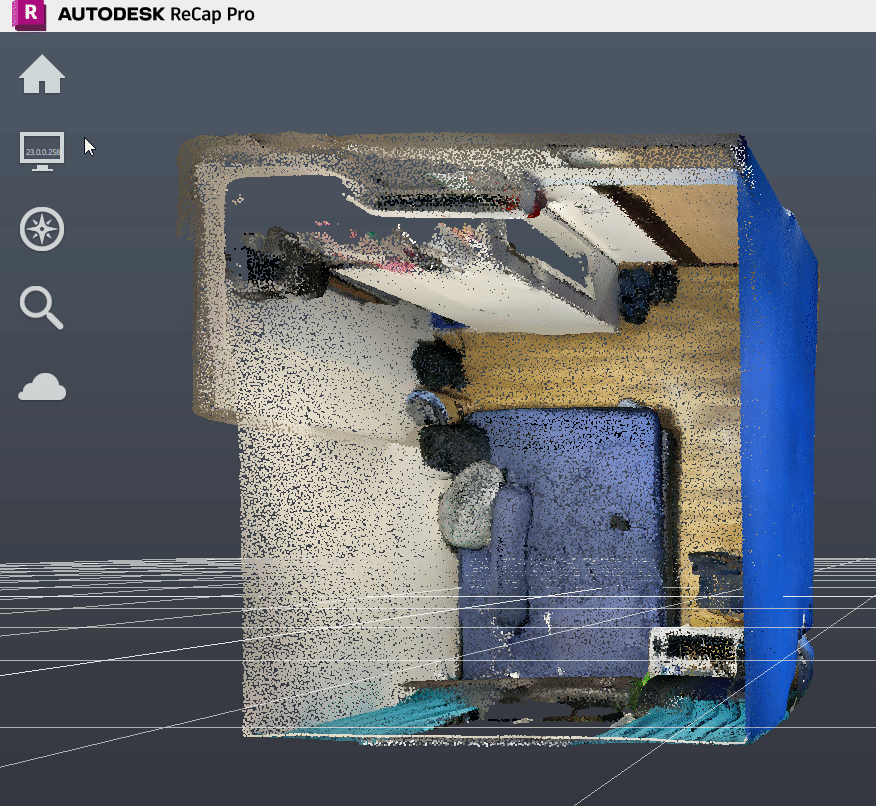Select the Navigation compass icon
The height and width of the screenshot is (806, 876).
pyautogui.click(x=42, y=229)
